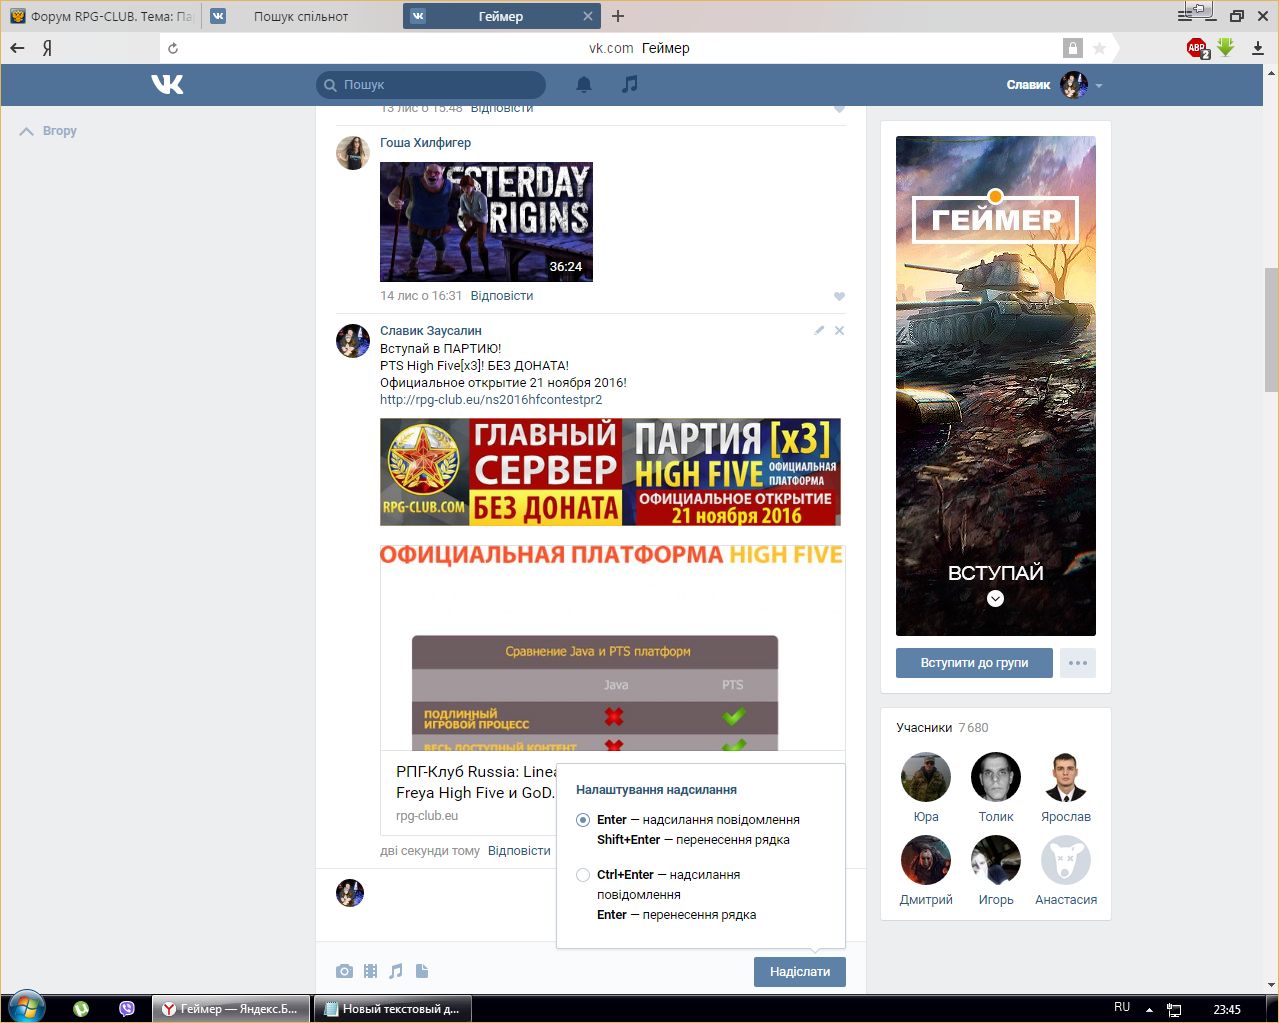Viewport: 1279px width, 1023px height.
Task: Reload the page with the refresh icon
Action: pos(173,48)
